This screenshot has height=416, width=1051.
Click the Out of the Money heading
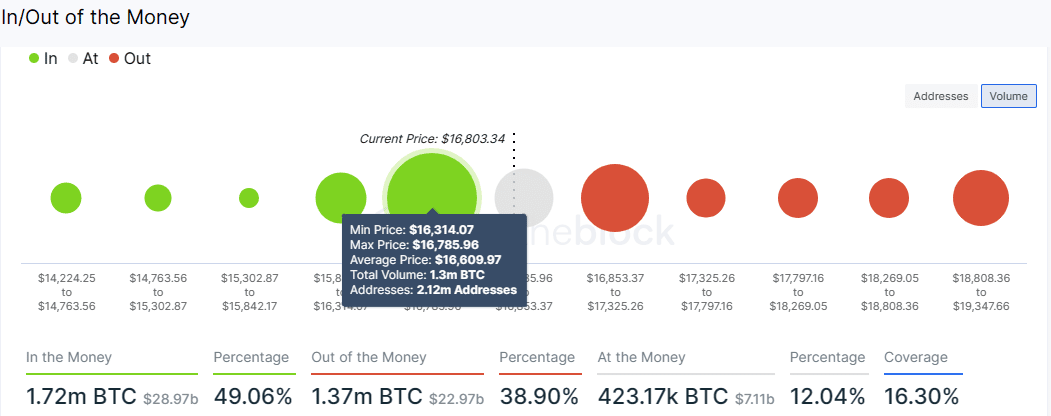(x=369, y=357)
